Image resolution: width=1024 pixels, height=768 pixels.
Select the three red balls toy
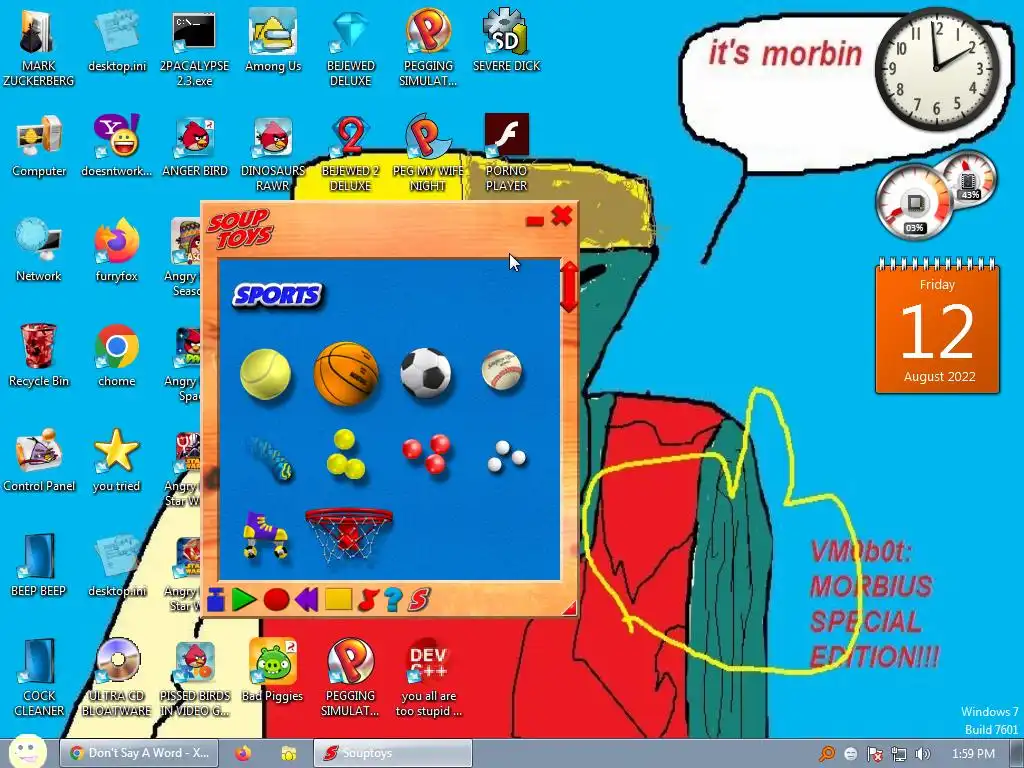pyautogui.click(x=426, y=453)
